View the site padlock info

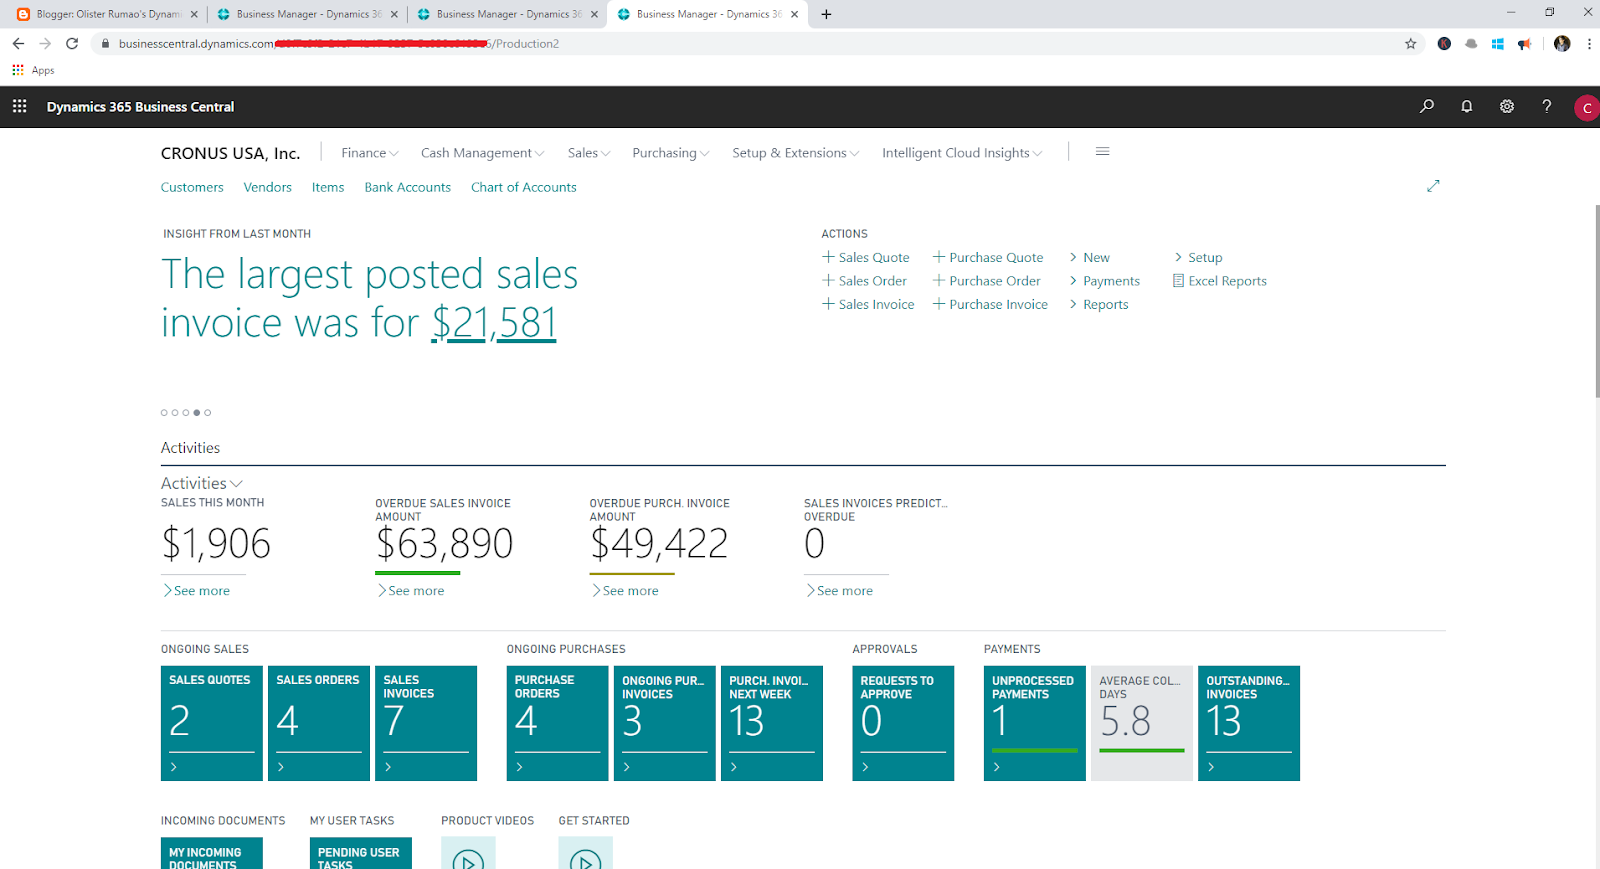coord(105,43)
